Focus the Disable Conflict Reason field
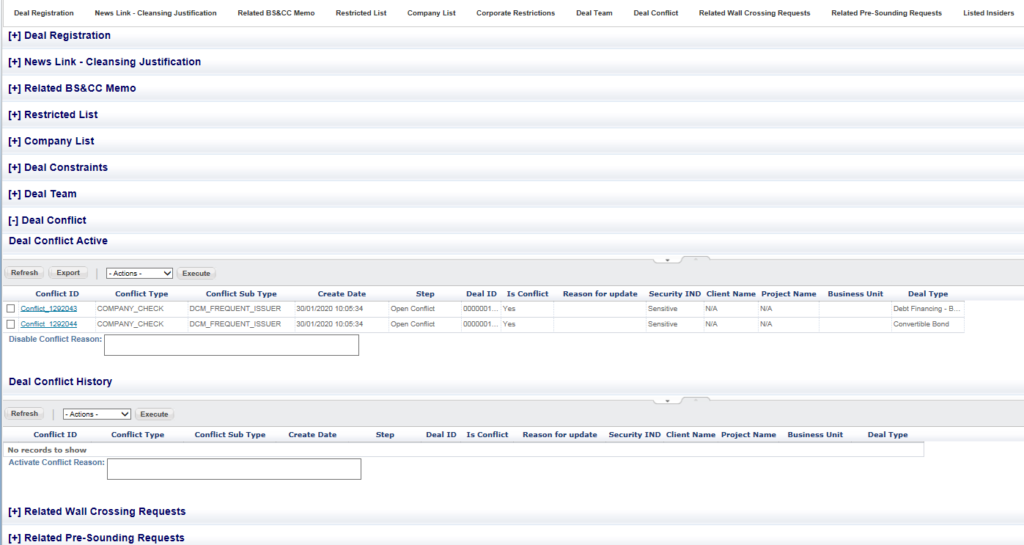Screen dimensions: 1024x545 (231, 345)
